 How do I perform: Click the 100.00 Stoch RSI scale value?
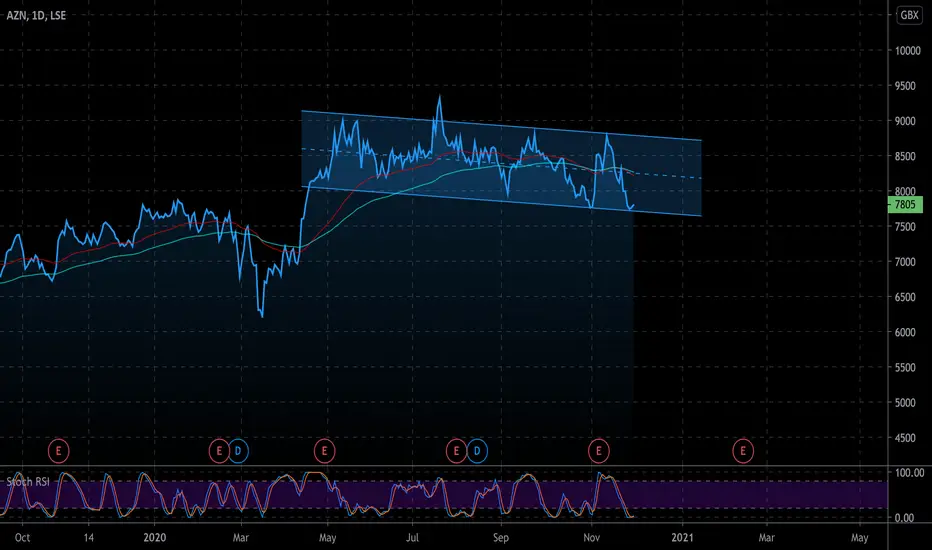[910, 473]
